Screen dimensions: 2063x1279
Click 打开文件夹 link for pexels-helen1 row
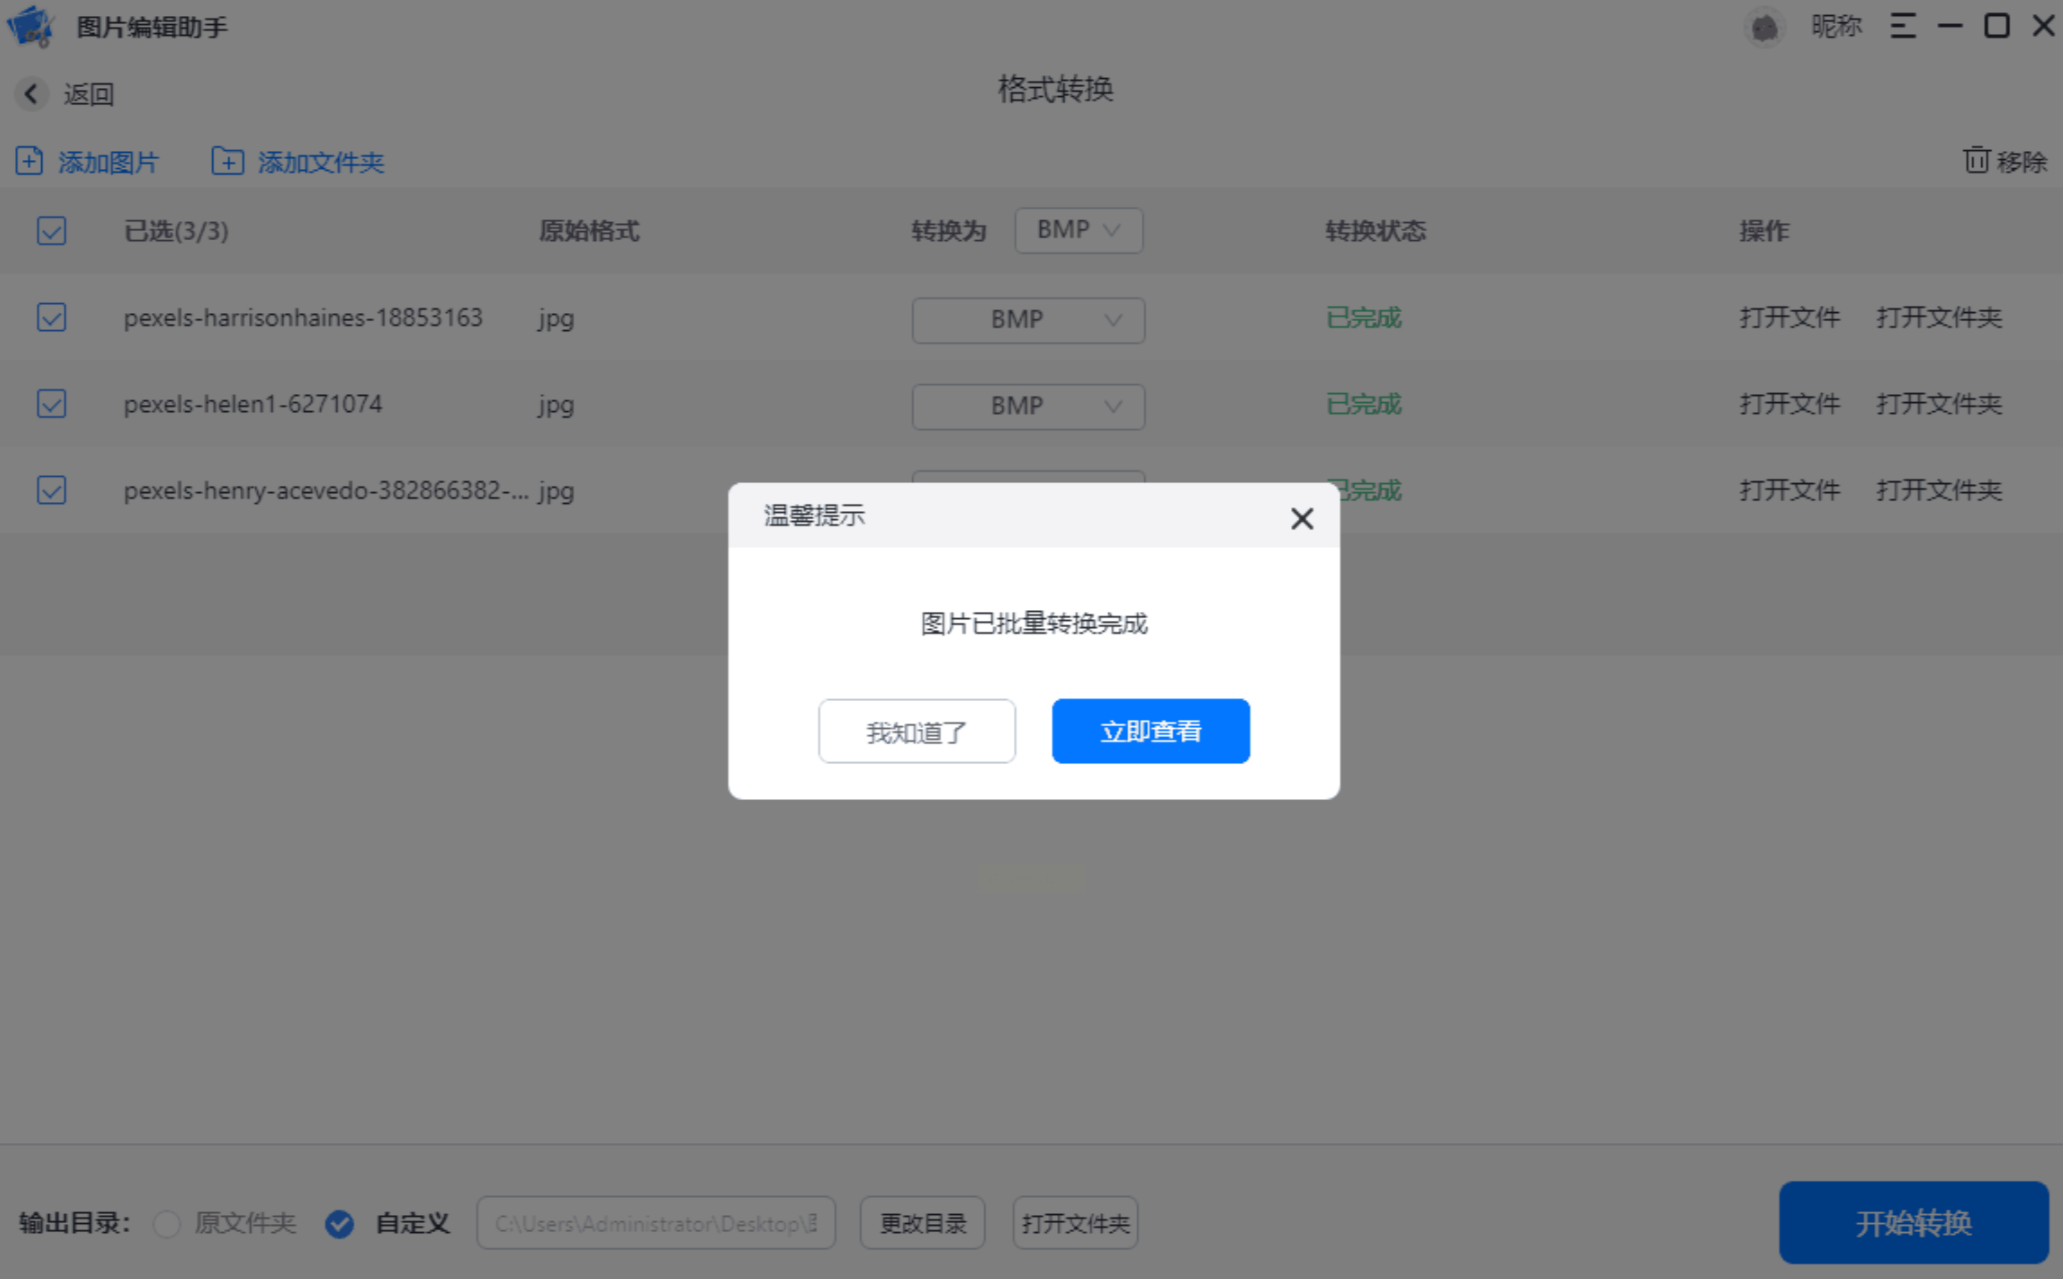pyautogui.click(x=1938, y=404)
